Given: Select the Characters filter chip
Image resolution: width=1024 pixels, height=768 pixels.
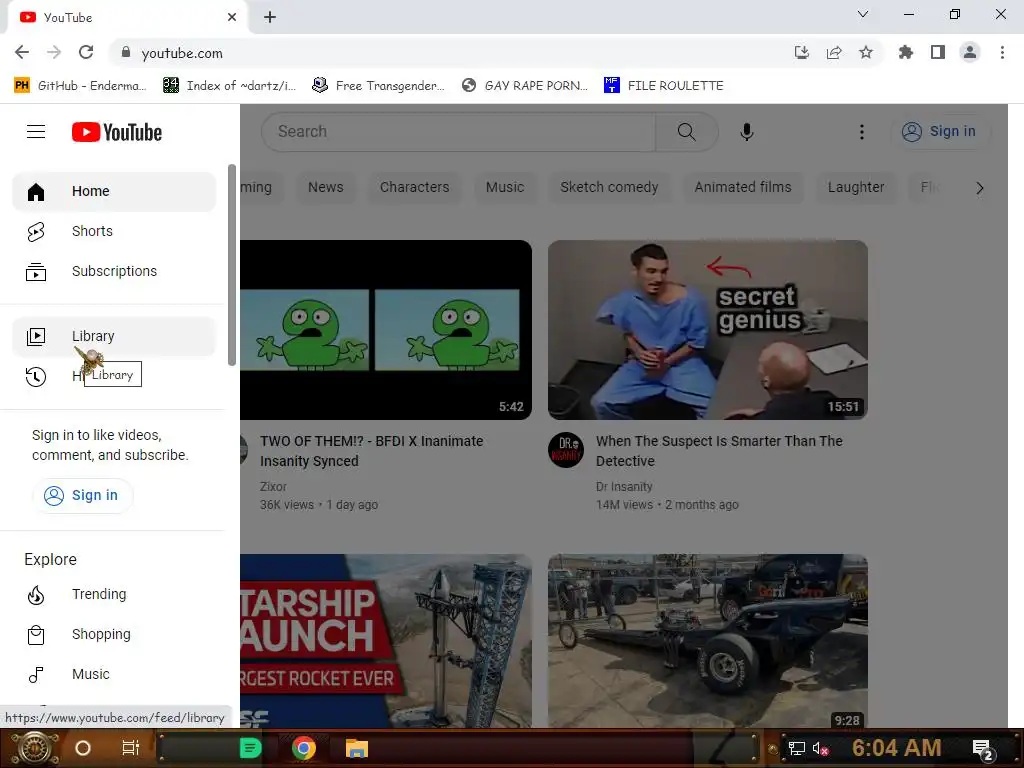Looking at the screenshot, I should [414, 187].
